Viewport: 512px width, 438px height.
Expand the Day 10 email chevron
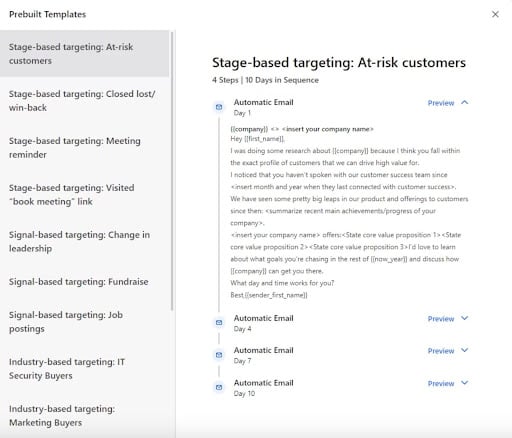[x=465, y=383]
